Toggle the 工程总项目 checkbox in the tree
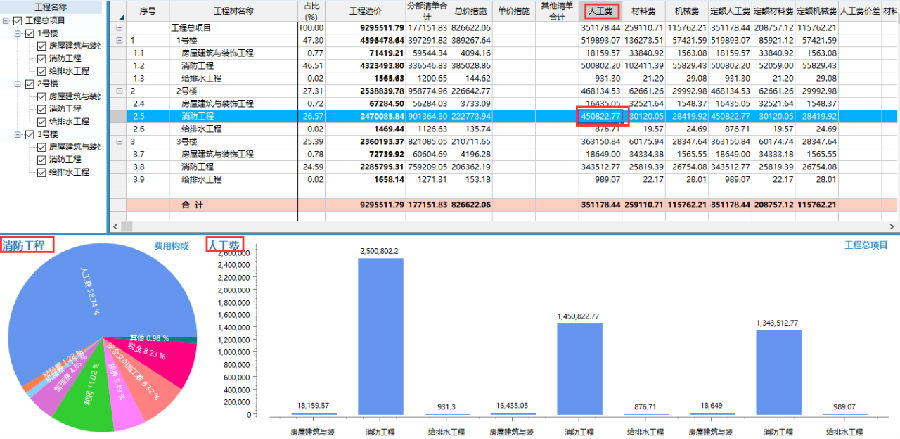The width and height of the screenshot is (900, 439). point(16,20)
